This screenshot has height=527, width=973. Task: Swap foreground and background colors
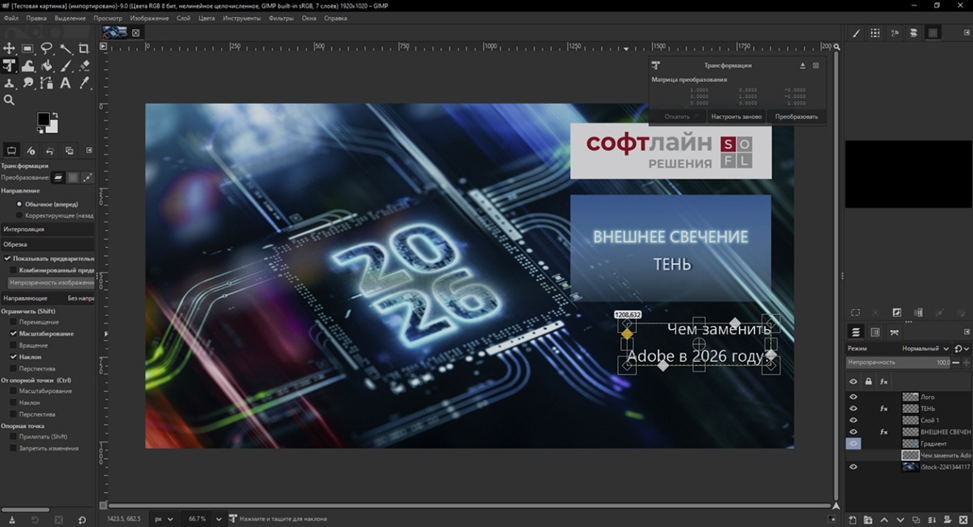(x=55, y=115)
